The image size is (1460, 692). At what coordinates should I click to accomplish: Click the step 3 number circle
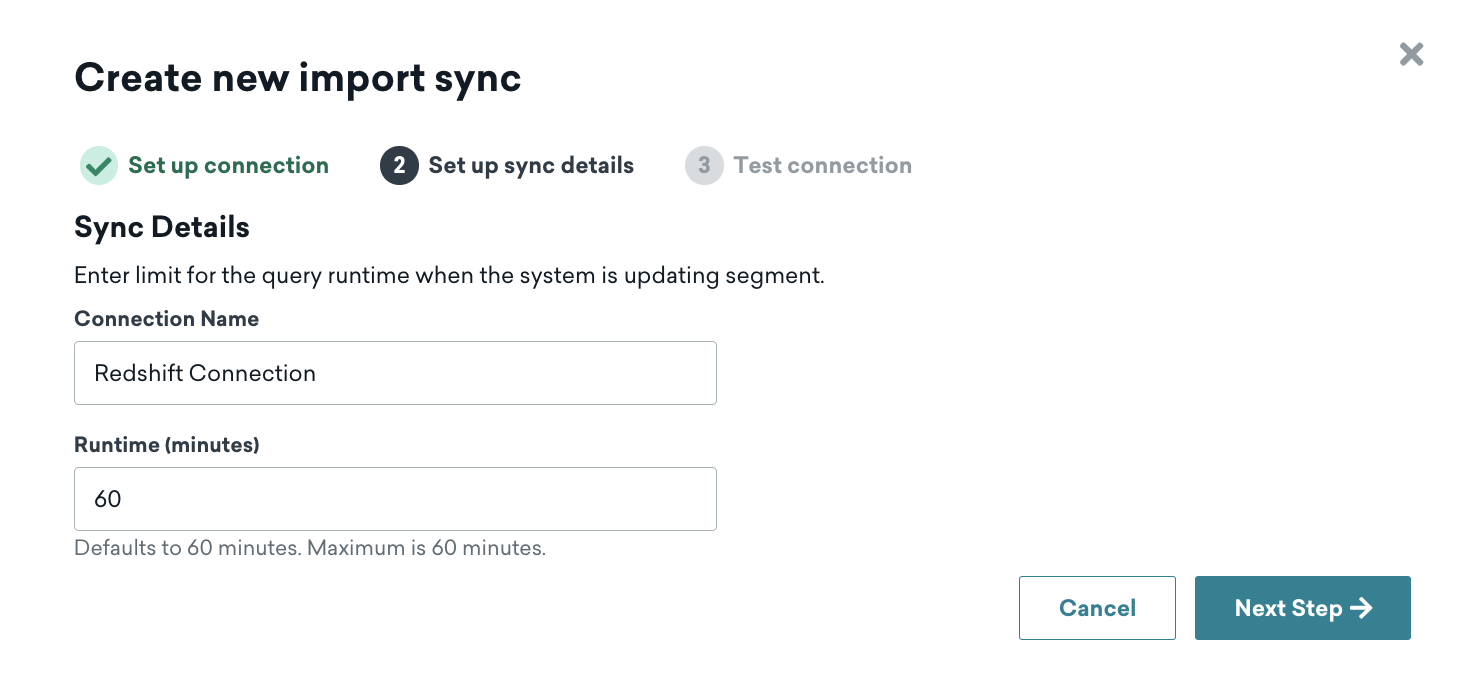(x=704, y=166)
